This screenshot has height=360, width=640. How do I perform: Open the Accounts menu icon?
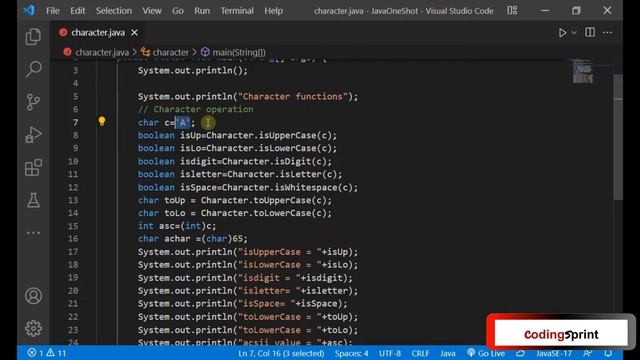pyautogui.click(x=33, y=296)
